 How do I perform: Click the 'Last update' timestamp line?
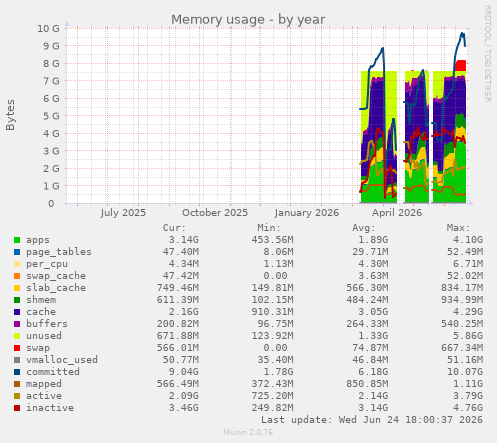pos(372,420)
